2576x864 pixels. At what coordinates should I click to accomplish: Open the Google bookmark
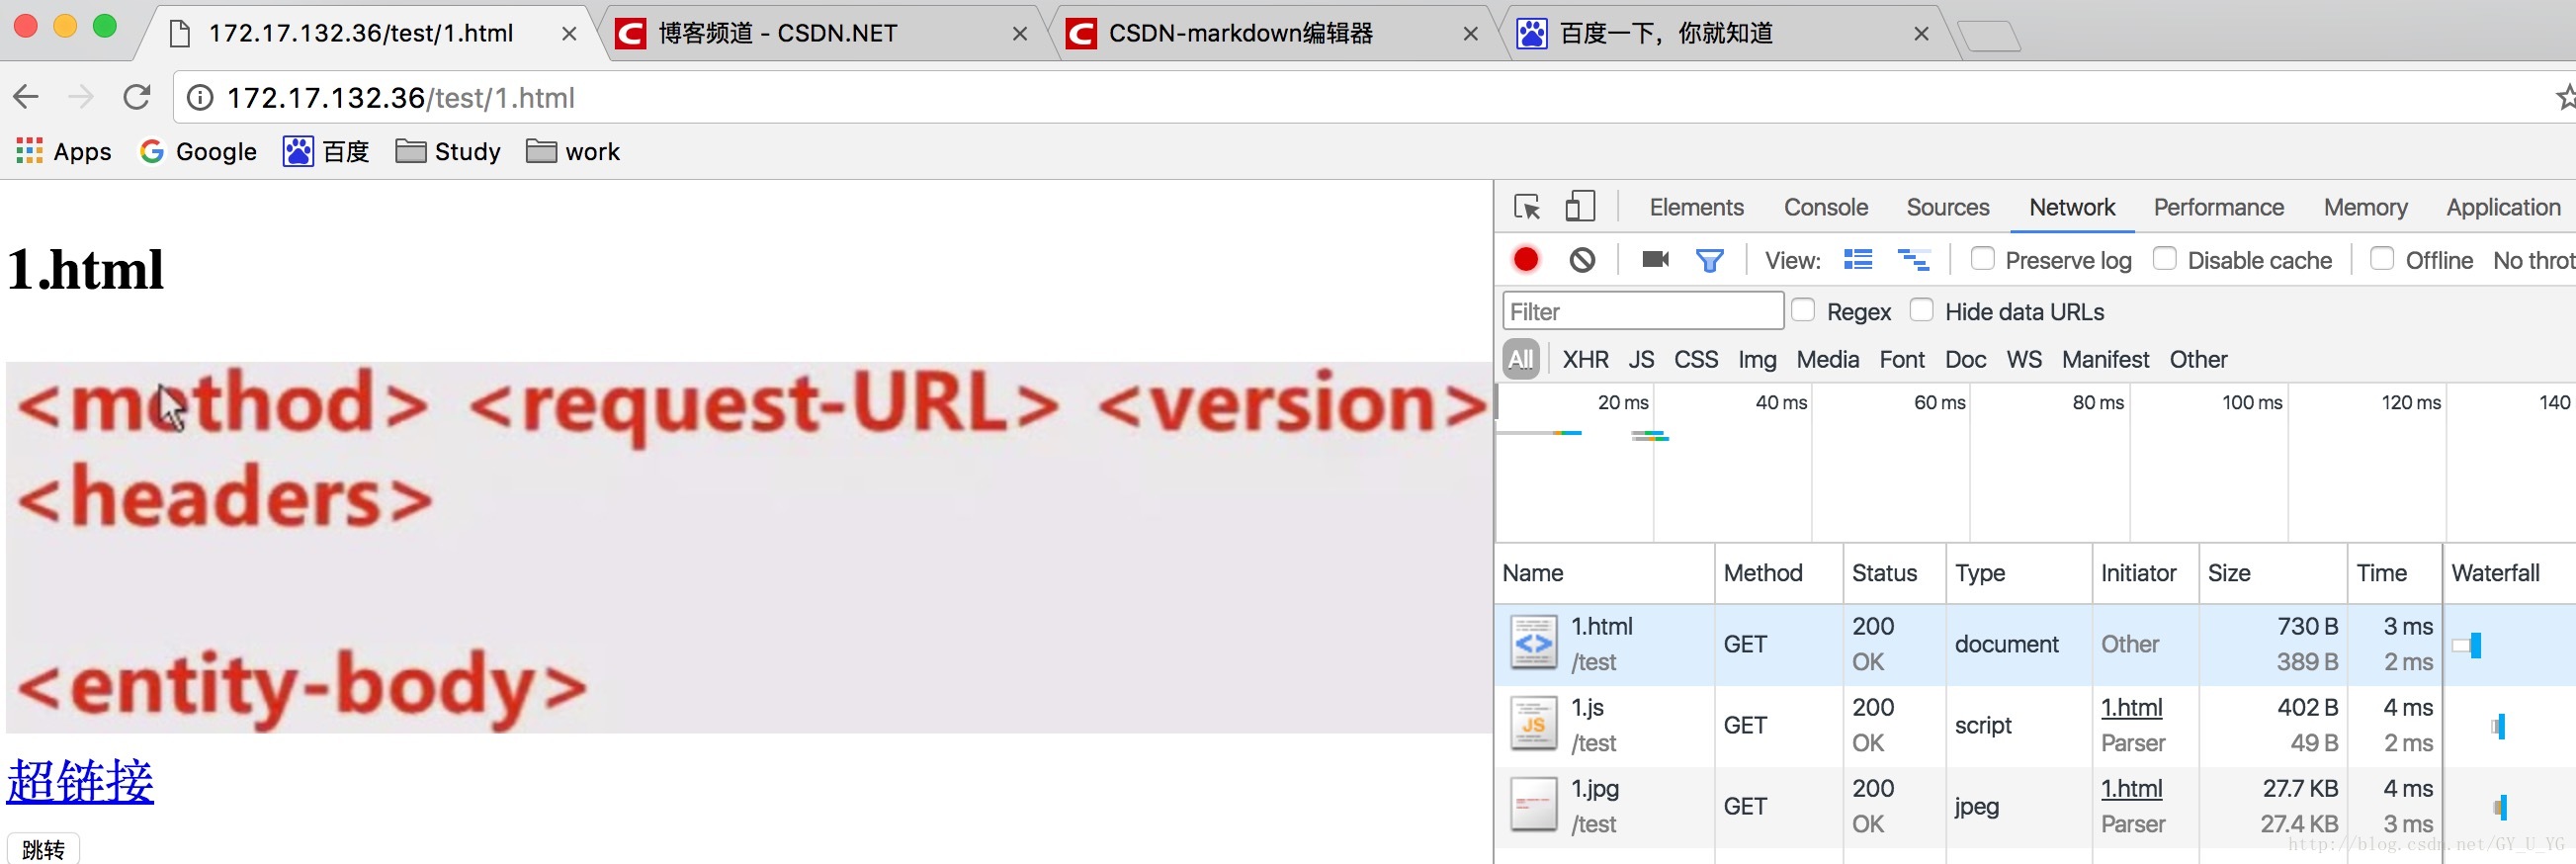[x=199, y=151]
